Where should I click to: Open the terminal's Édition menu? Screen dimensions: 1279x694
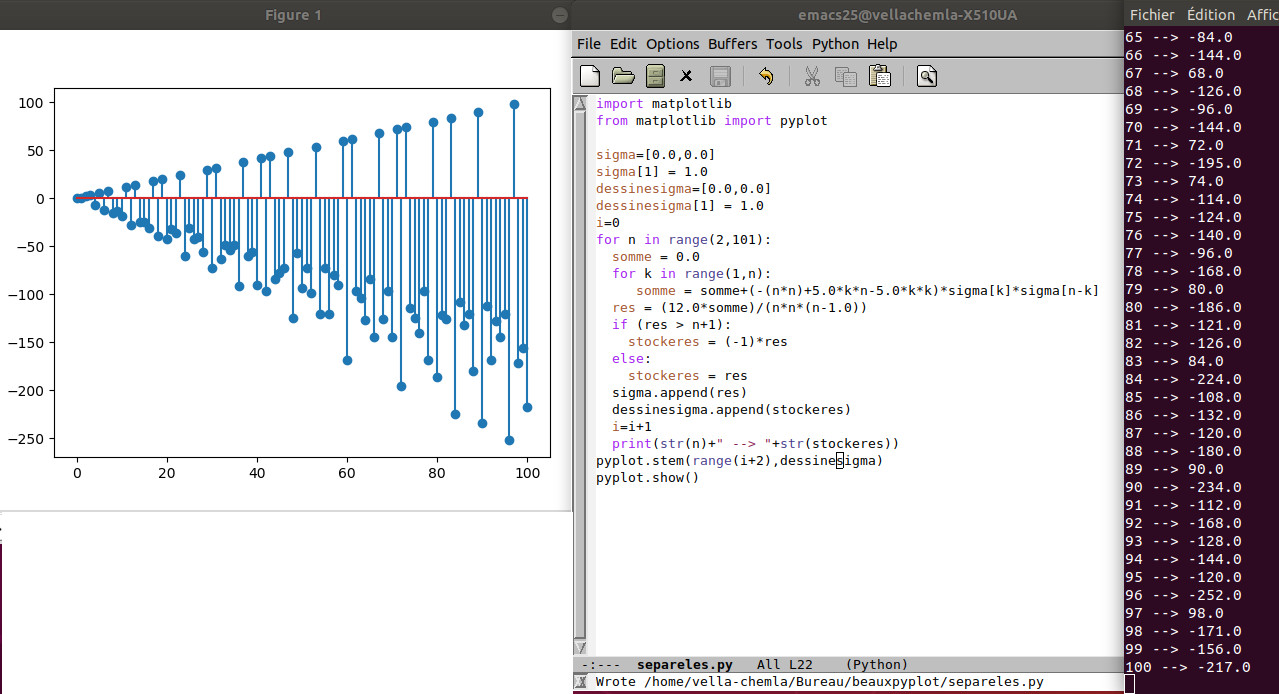click(x=1210, y=15)
